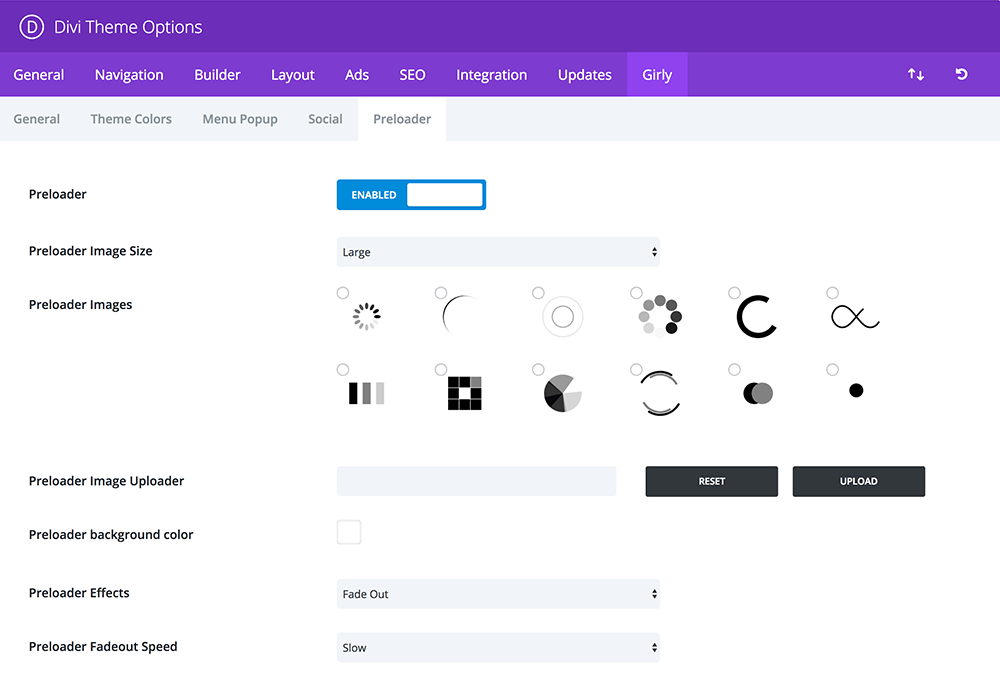
Task: Pick the overlapping circles preloader image
Action: tap(758, 393)
